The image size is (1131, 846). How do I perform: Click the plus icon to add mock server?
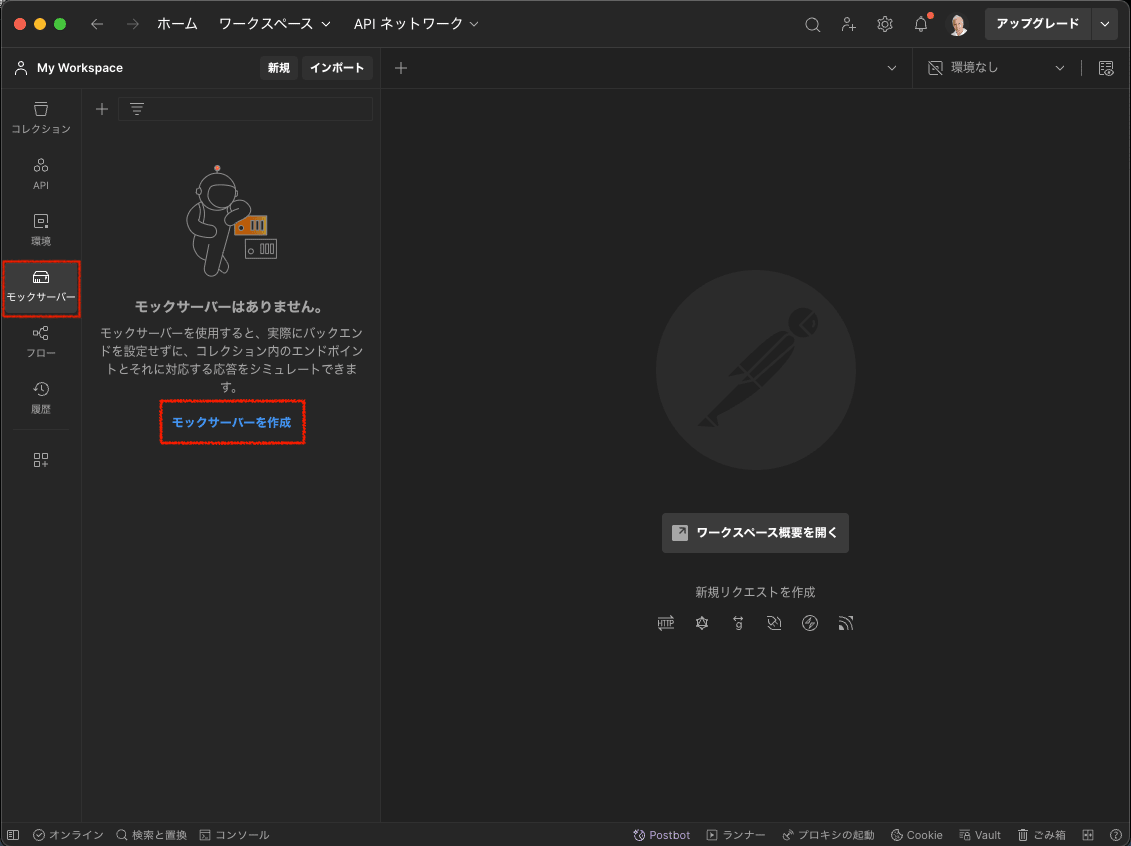point(102,109)
